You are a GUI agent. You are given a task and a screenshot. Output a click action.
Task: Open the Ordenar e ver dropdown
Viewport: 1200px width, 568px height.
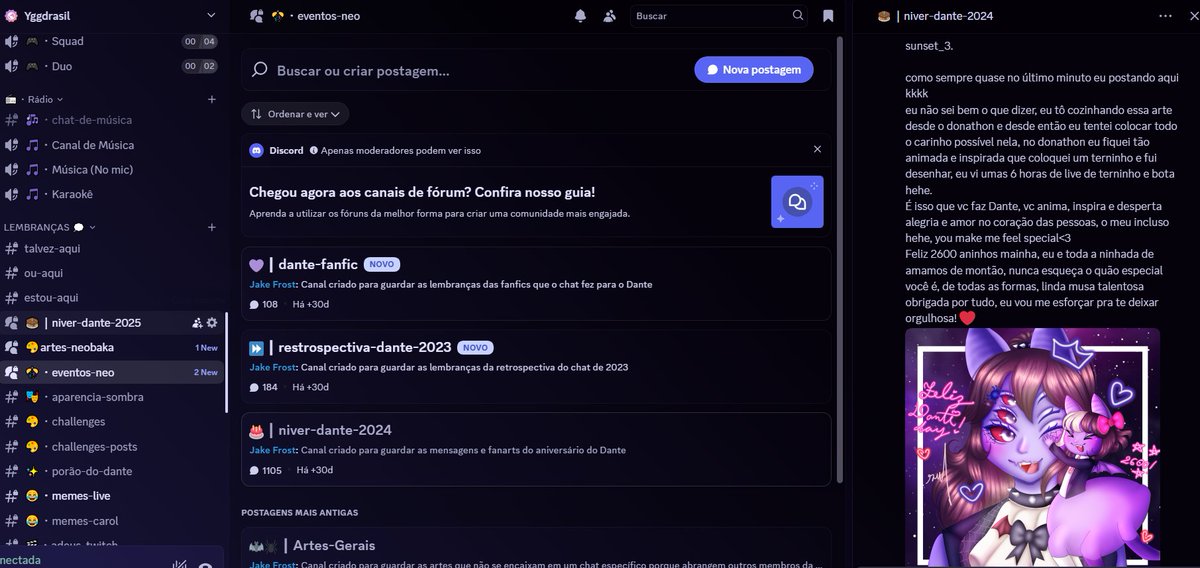pos(295,114)
